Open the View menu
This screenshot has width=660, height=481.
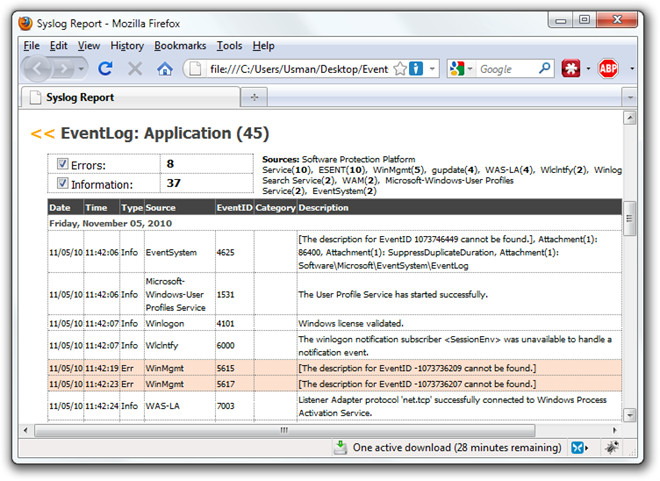(89, 45)
